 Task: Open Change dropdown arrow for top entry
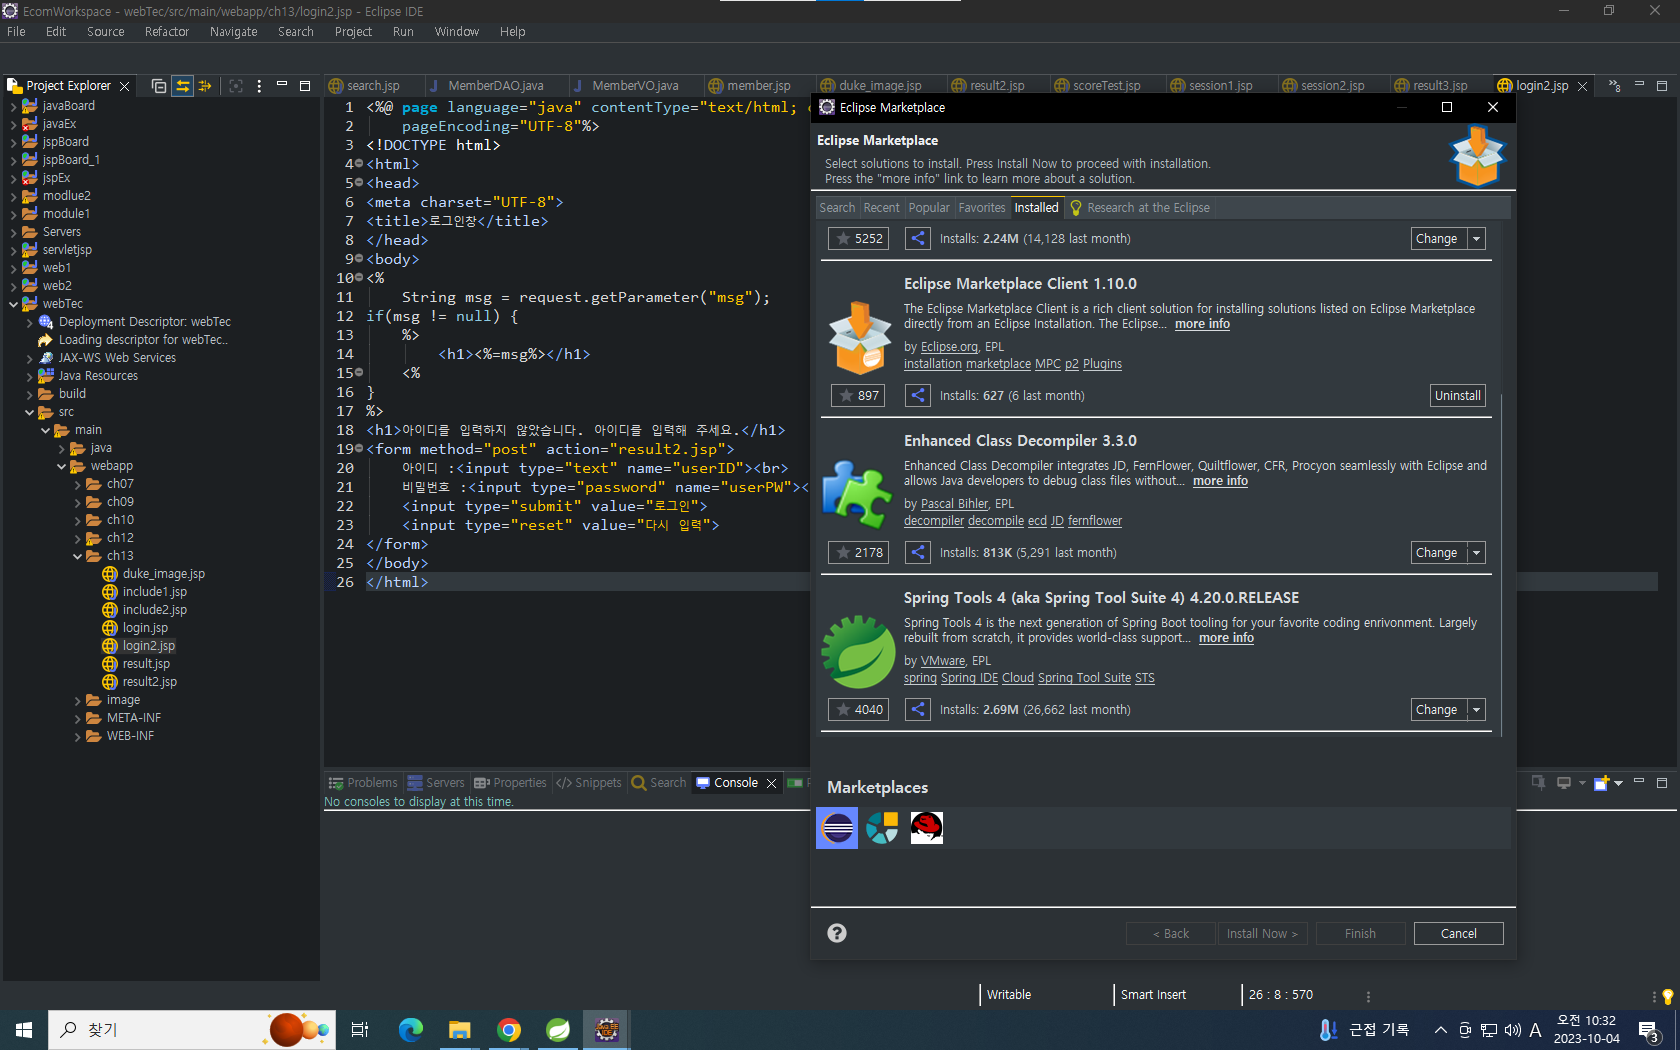1476,239
